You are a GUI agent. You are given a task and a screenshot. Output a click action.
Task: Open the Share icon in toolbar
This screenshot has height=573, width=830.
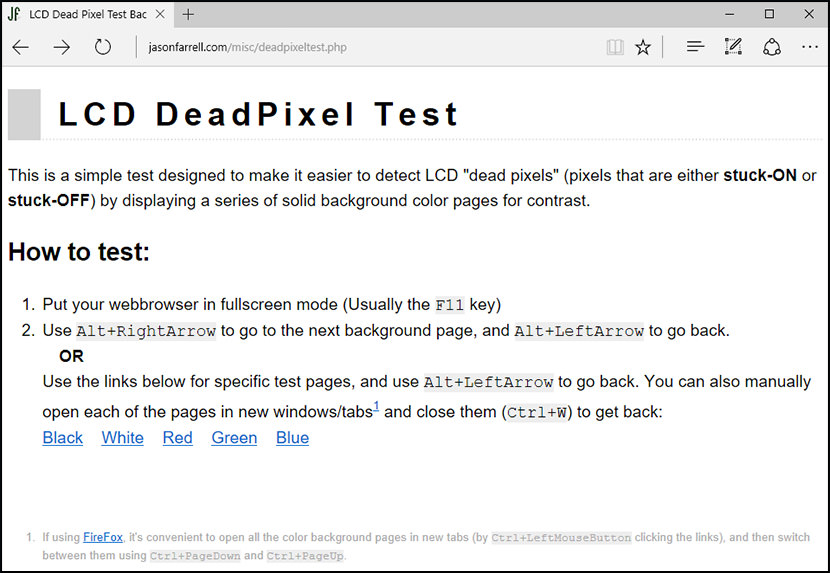[x=772, y=47]
